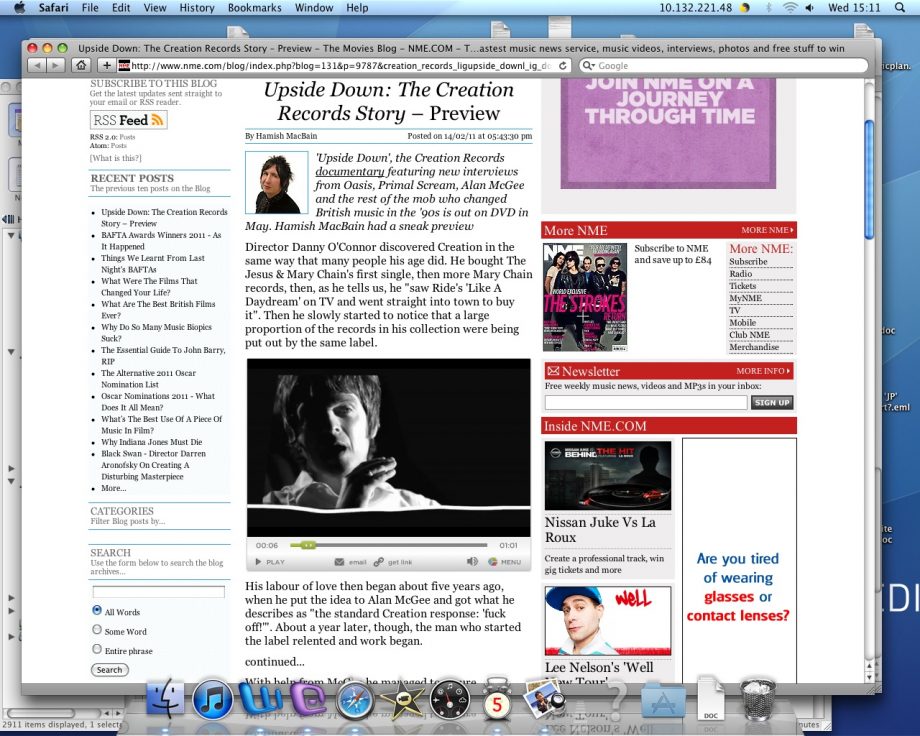The height and width of the screenshot is (736, 920).
Task: Click the author Hamish MacBain photo
Action: [x=276, y=182]
